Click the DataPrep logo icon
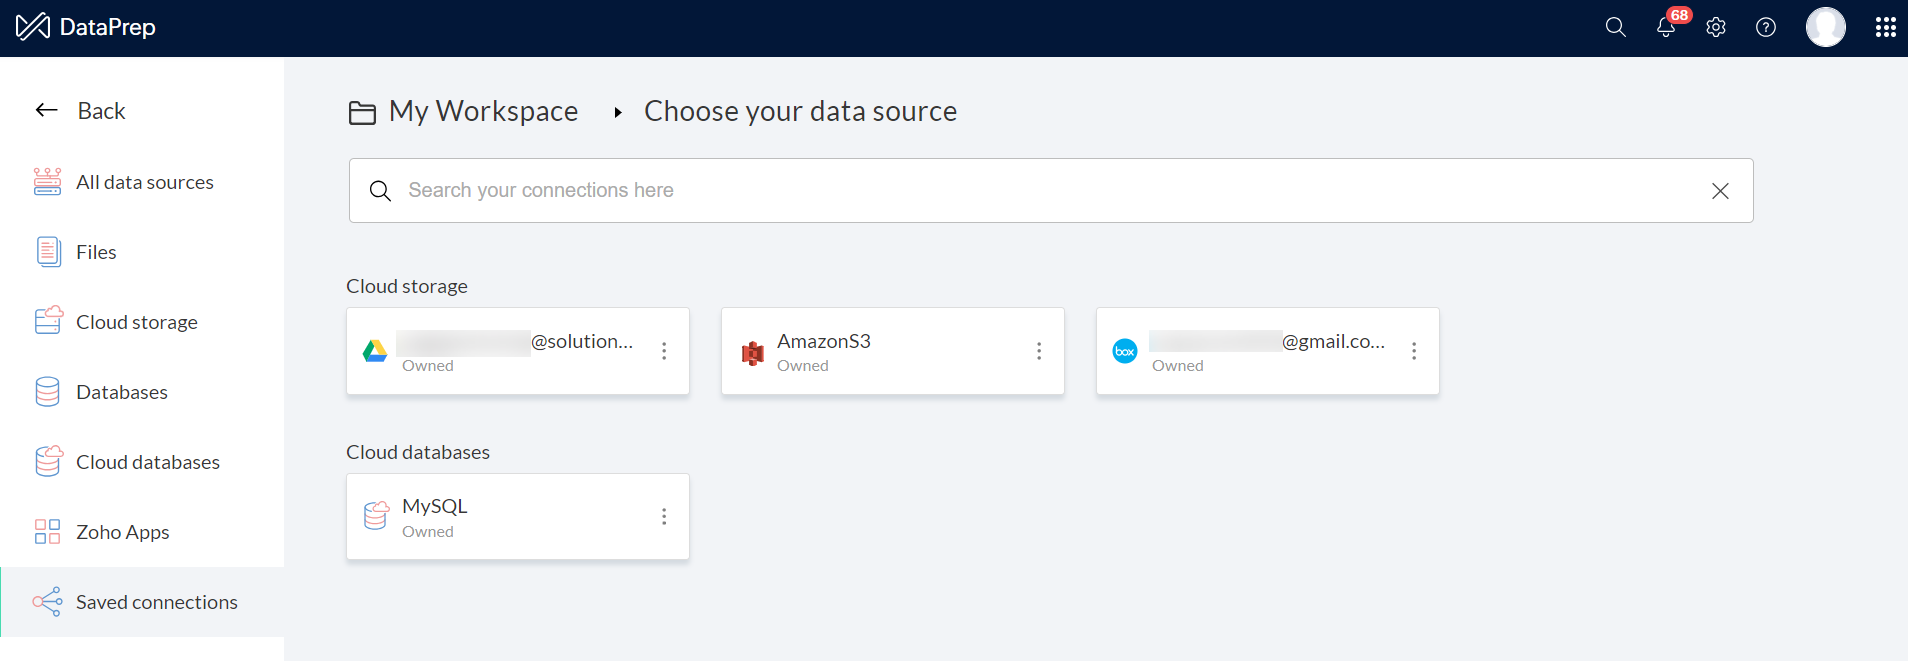1908x661 pixels. point(33,27)
